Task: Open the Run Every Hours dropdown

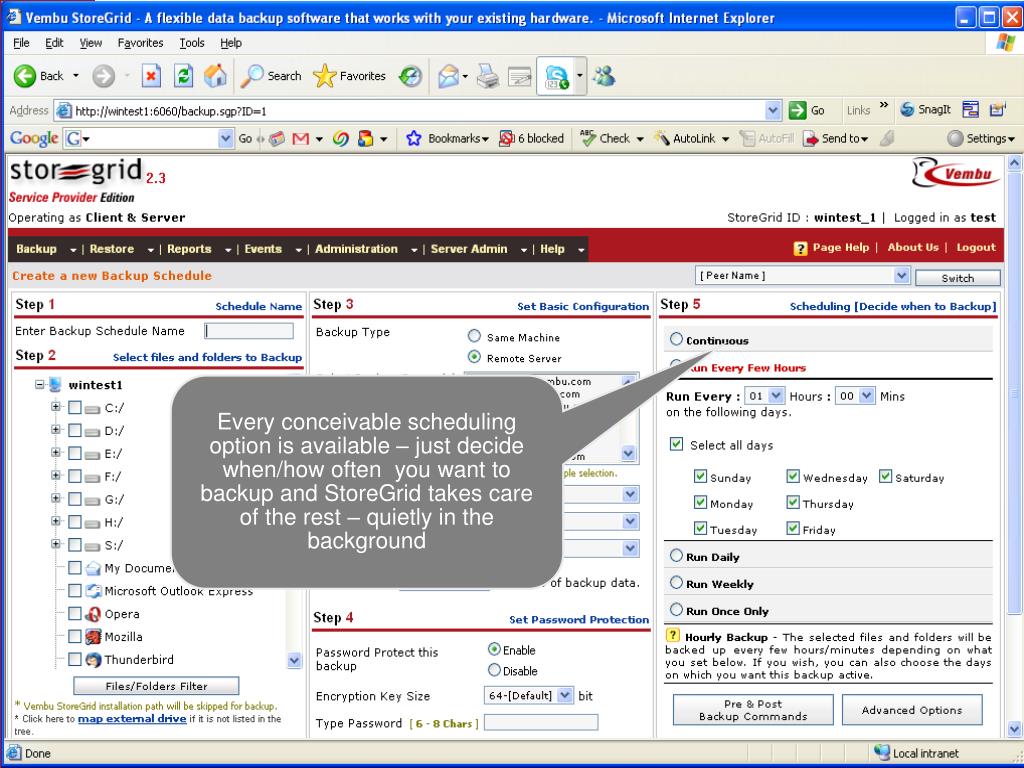Action: point(776,396)
